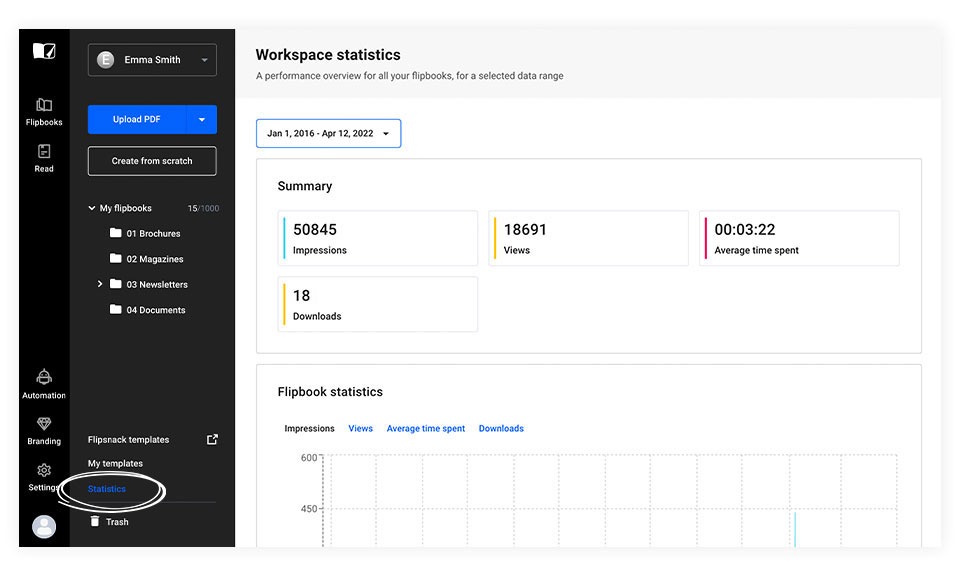Click the Emma Smith avatar circle
Viewport: 960px width, 576px height.
tap(105, 59)
